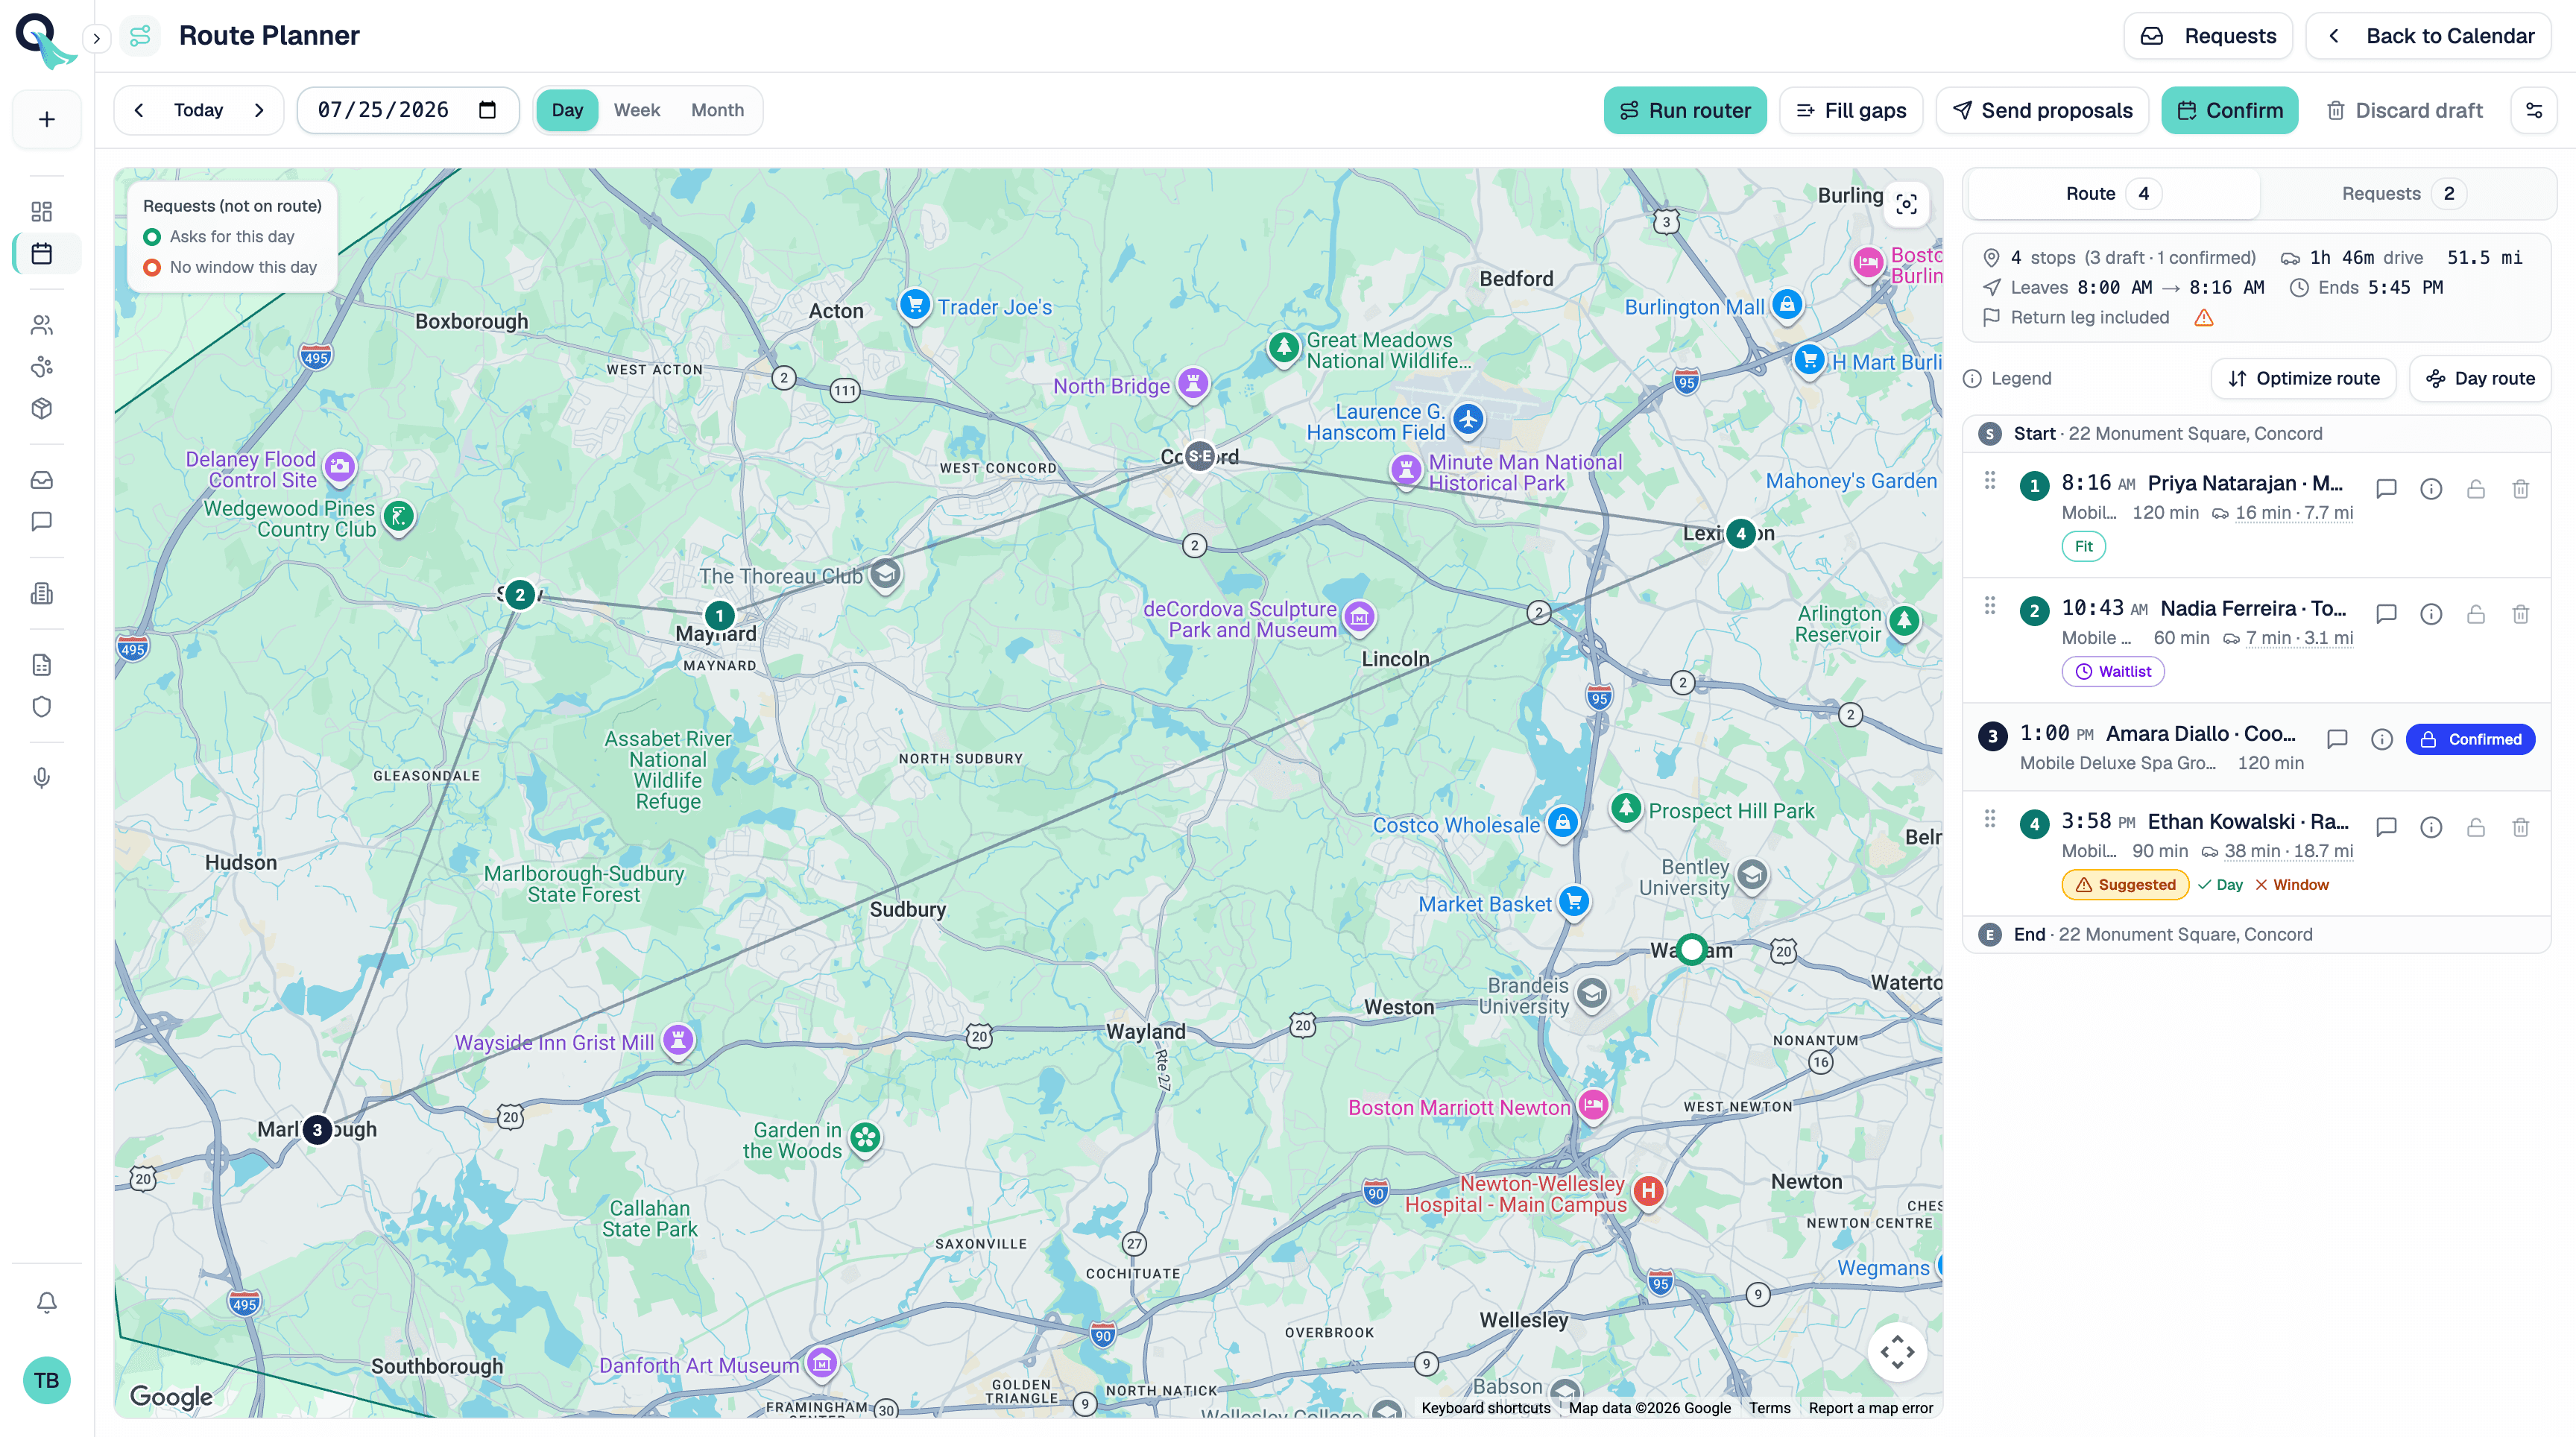The image size is (2576, 1437).
Task: Open notifications bell icon
Action: tap(46, 1302)
